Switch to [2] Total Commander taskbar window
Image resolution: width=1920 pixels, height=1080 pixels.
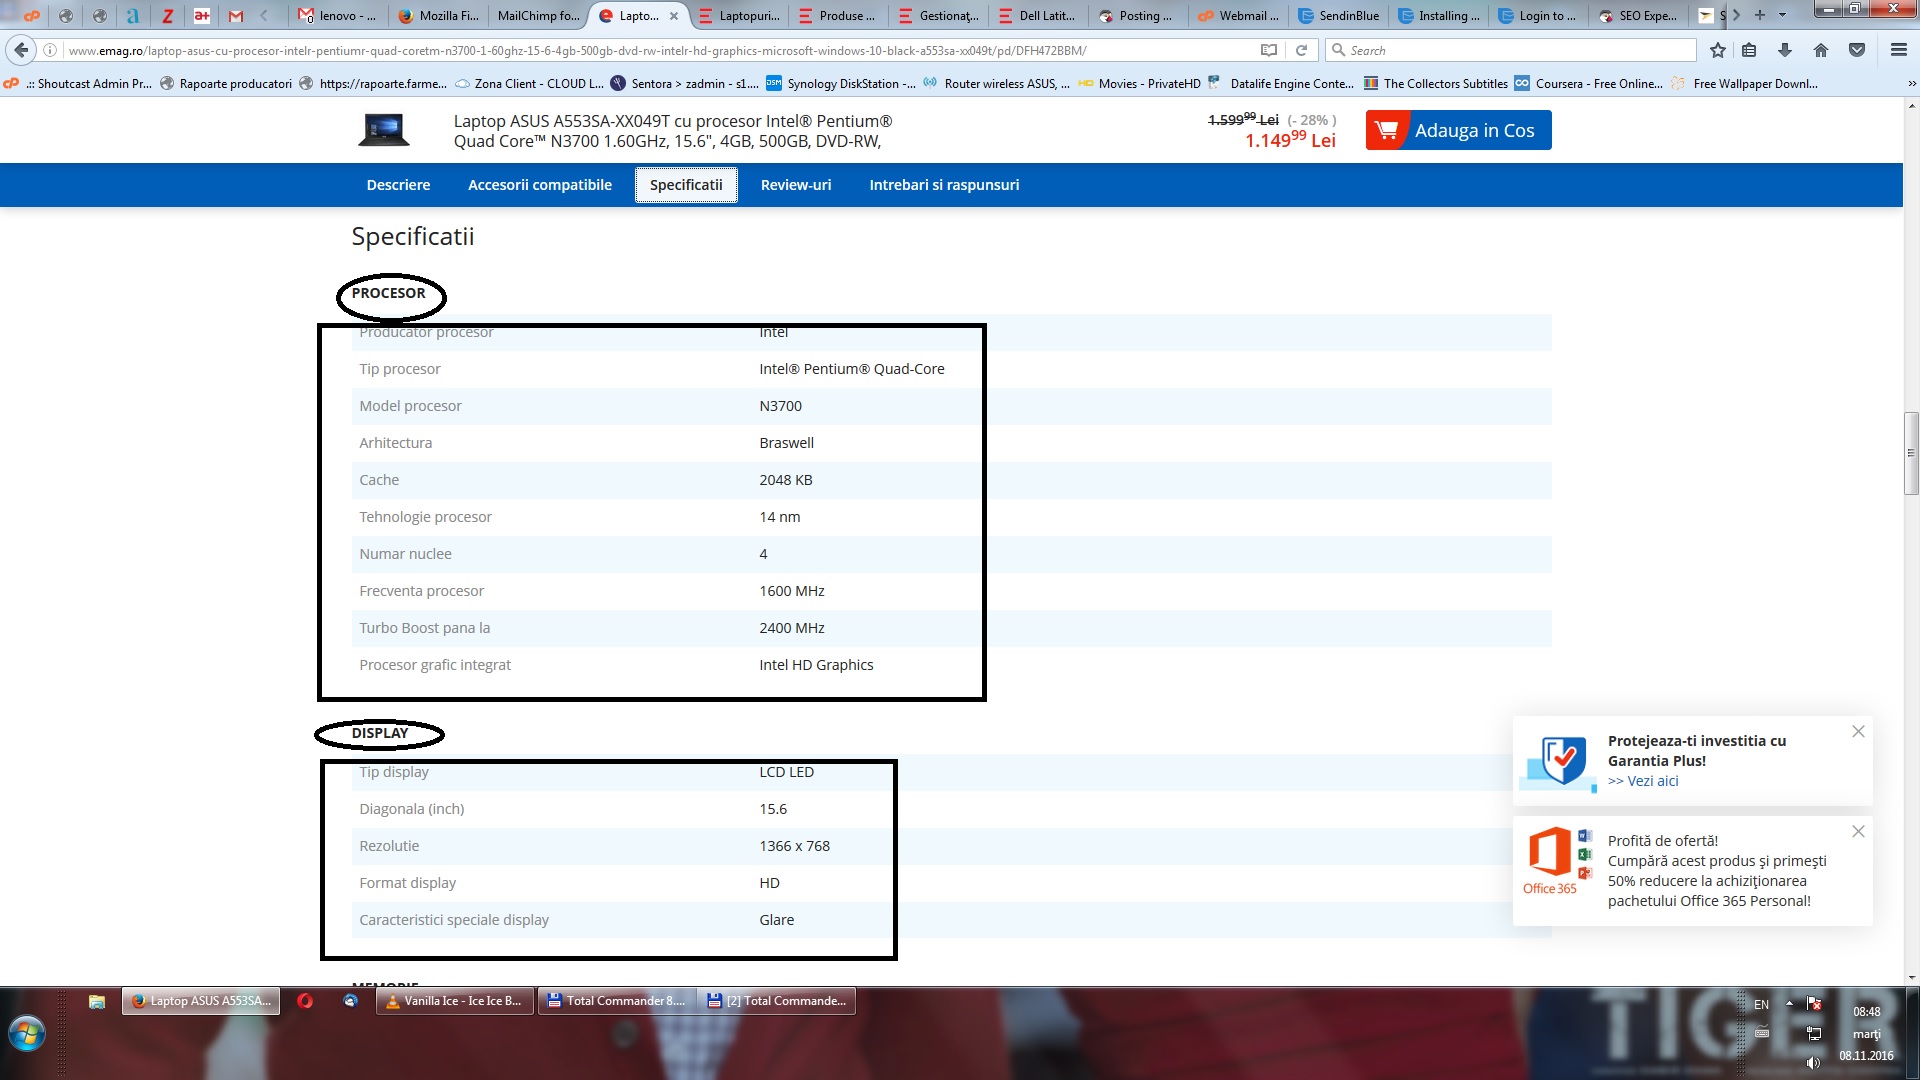click(x=777, y=1001)
